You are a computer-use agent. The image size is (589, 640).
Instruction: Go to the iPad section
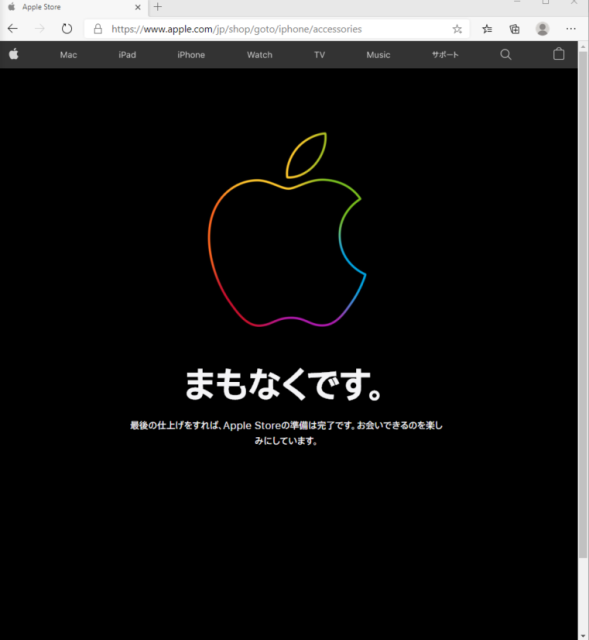coord(127,55)
